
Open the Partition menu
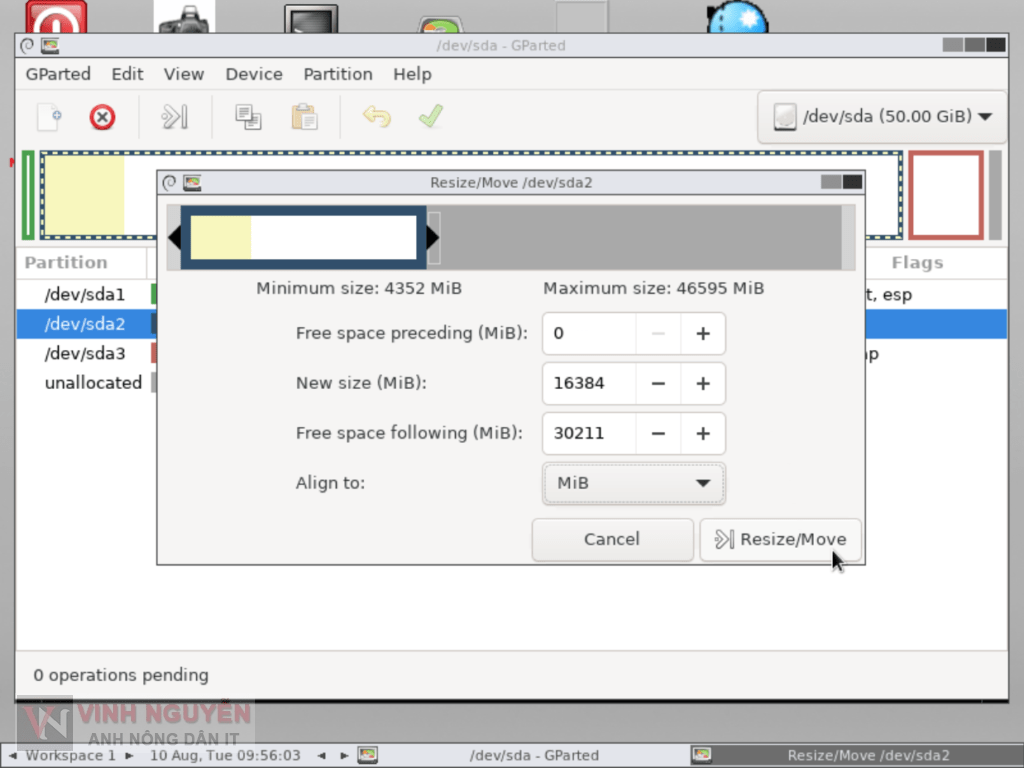[337, 74]
